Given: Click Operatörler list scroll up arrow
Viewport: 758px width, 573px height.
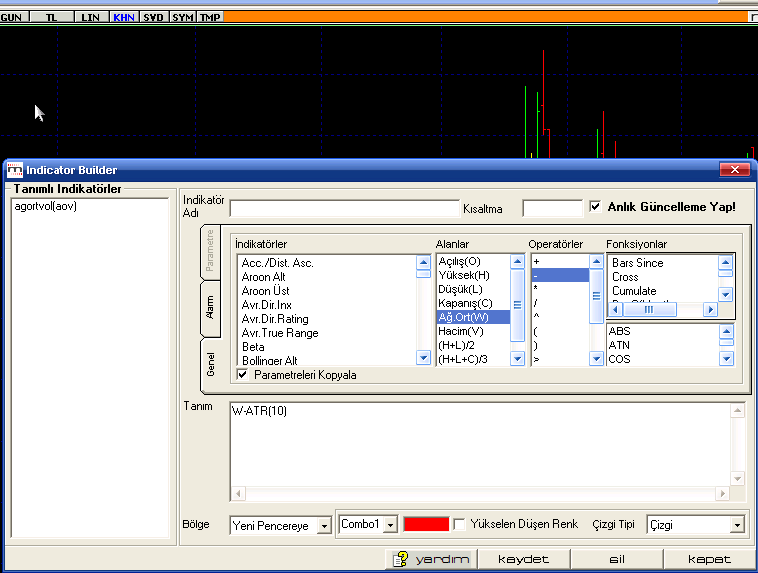Looking at the screenshot, I should [596, 262].
